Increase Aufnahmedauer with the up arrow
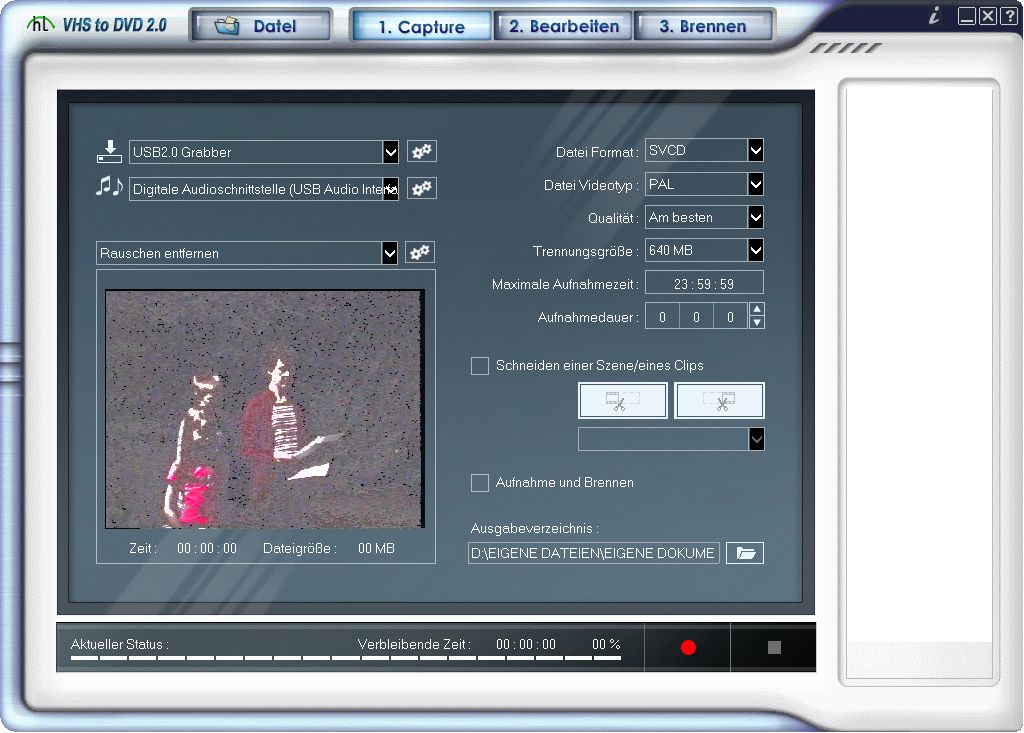Viewport: 1024px width, 733px height. pyautogui.click(x=757, y=310)
